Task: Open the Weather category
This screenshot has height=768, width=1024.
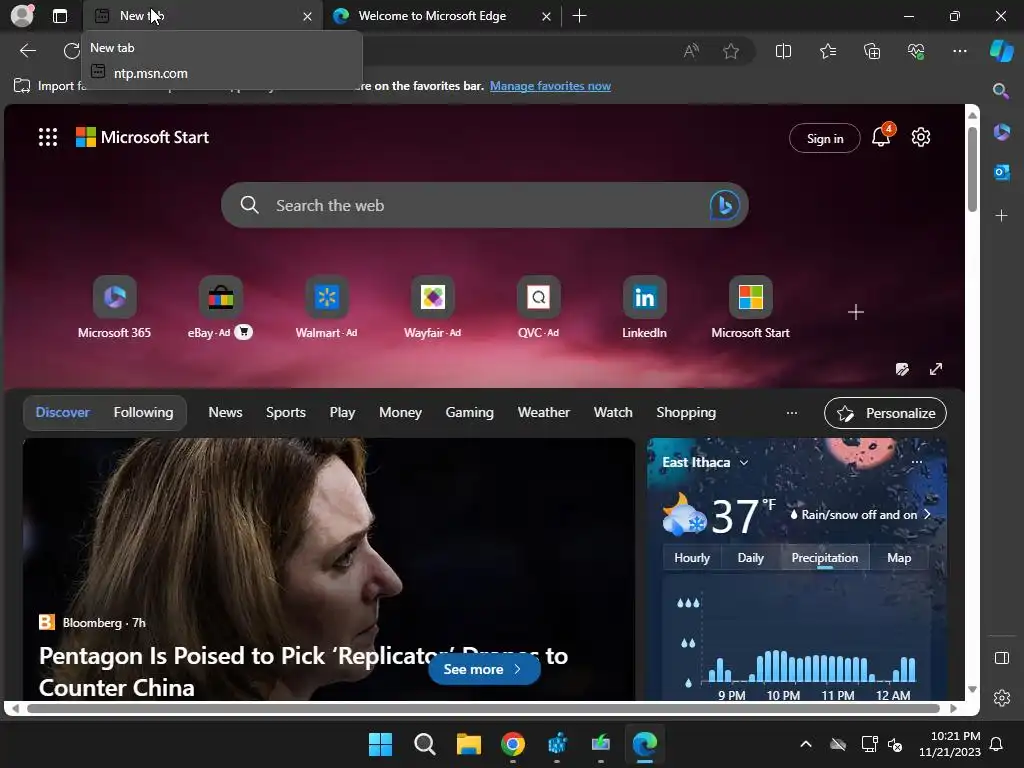Action: [543, 412]
